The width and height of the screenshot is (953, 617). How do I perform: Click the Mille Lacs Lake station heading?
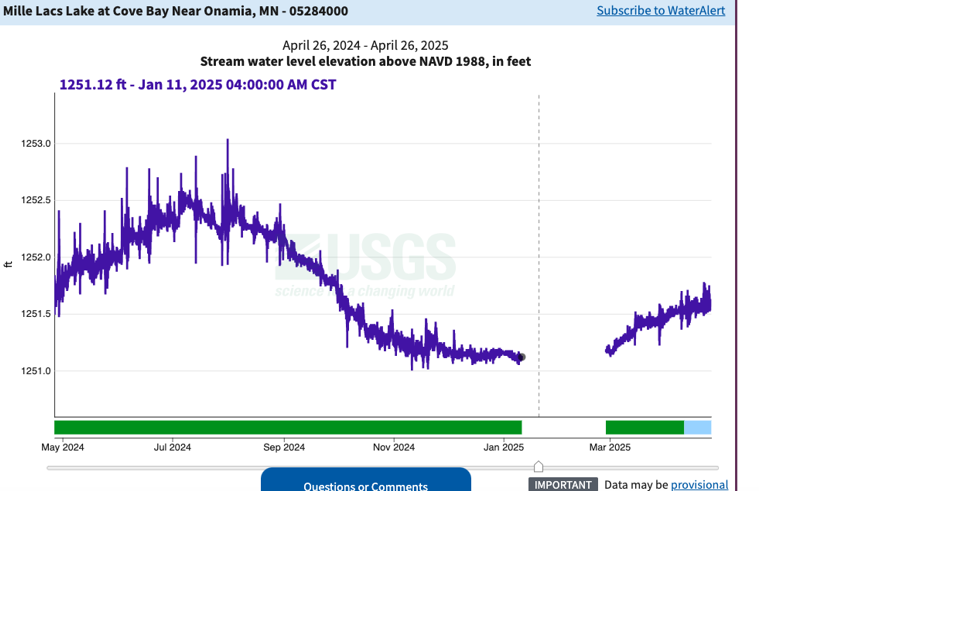[x=176, y=11]
